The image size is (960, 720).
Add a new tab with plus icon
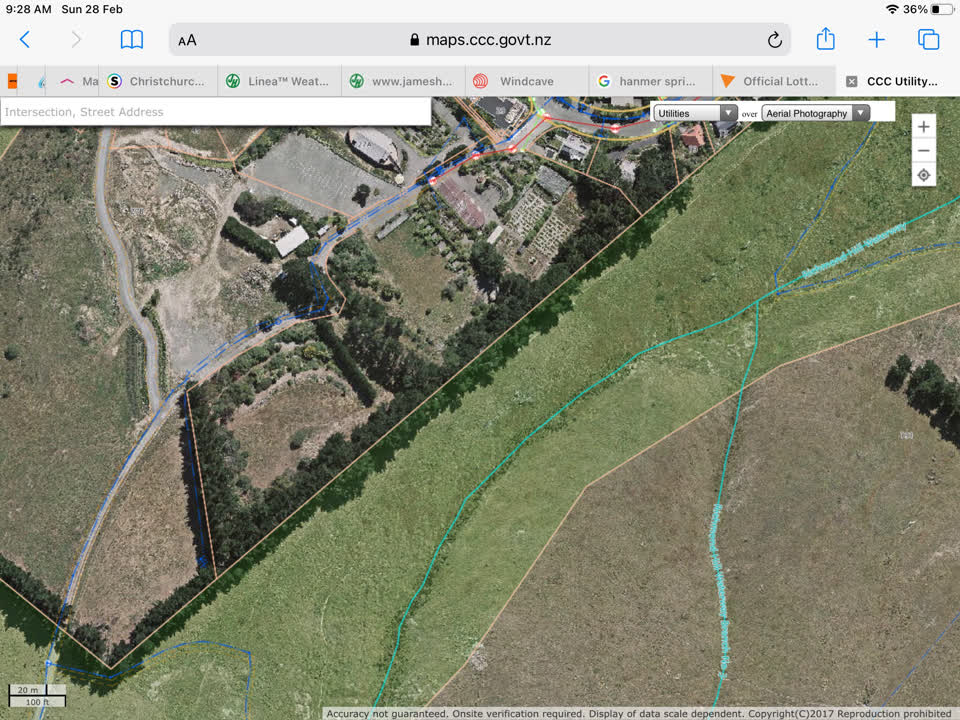tap(877, 40)
